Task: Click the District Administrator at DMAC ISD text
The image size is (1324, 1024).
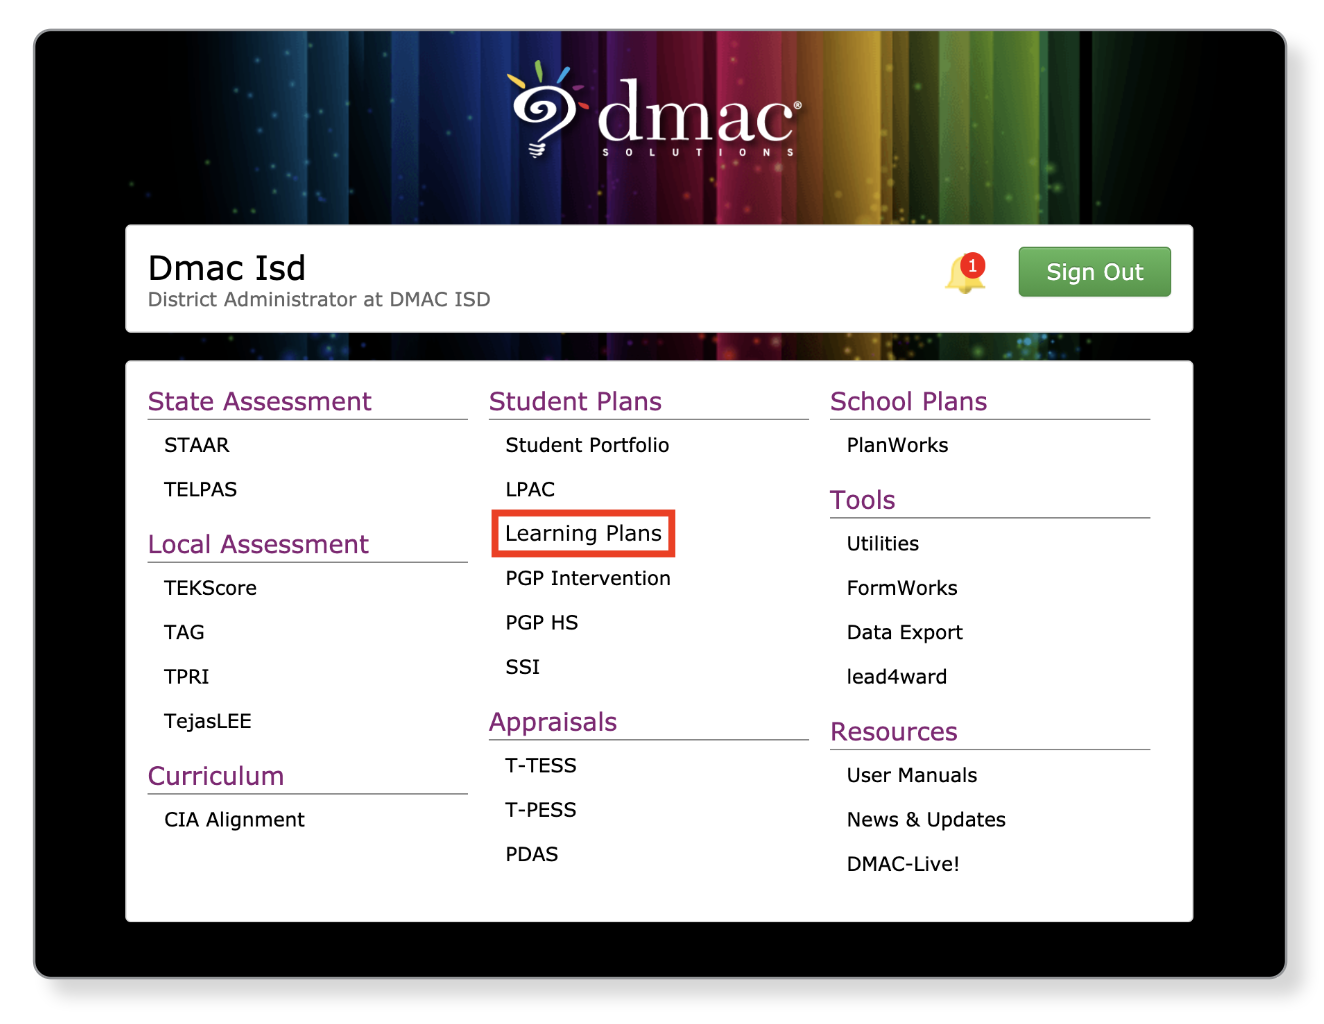Action: pyautogui.click(x=319, y=299)
